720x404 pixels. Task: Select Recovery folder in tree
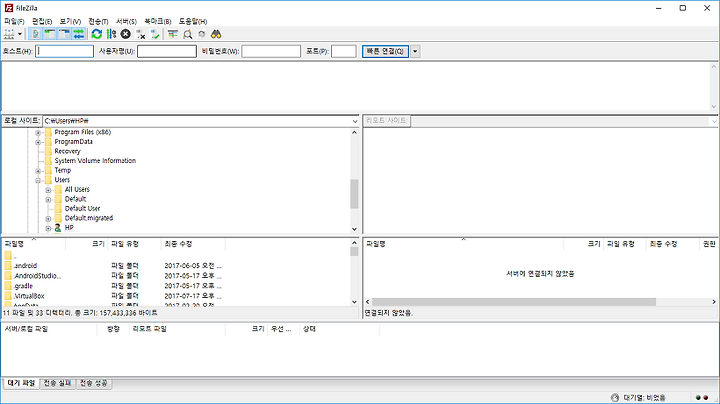pos(68,151)
